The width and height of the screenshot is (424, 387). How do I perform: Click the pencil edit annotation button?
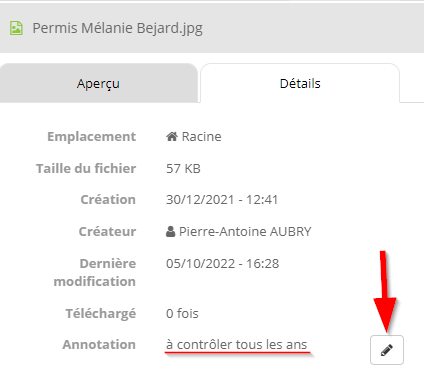(387, 350)
